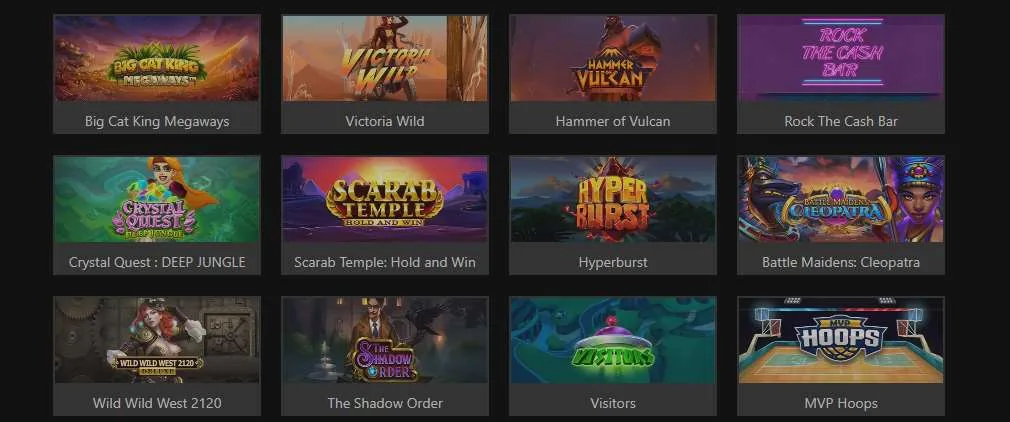Screen dimensions: 1010x422
Task: Click the Rock The Cash Bar neon image
Action: click(841, 58)
